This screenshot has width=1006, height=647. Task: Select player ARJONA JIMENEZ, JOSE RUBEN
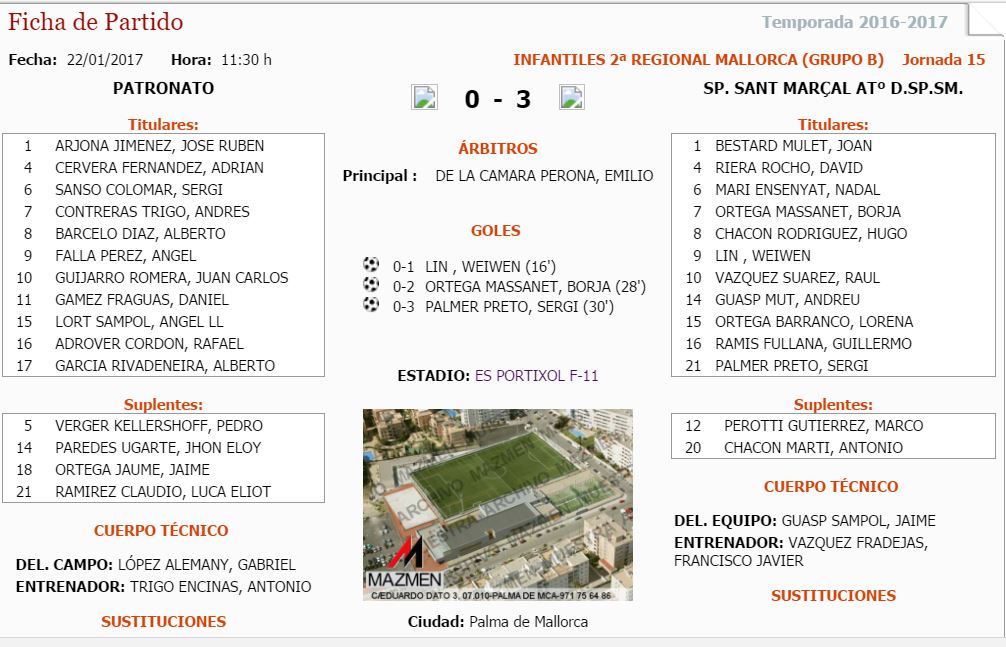(x=159, y=146)
